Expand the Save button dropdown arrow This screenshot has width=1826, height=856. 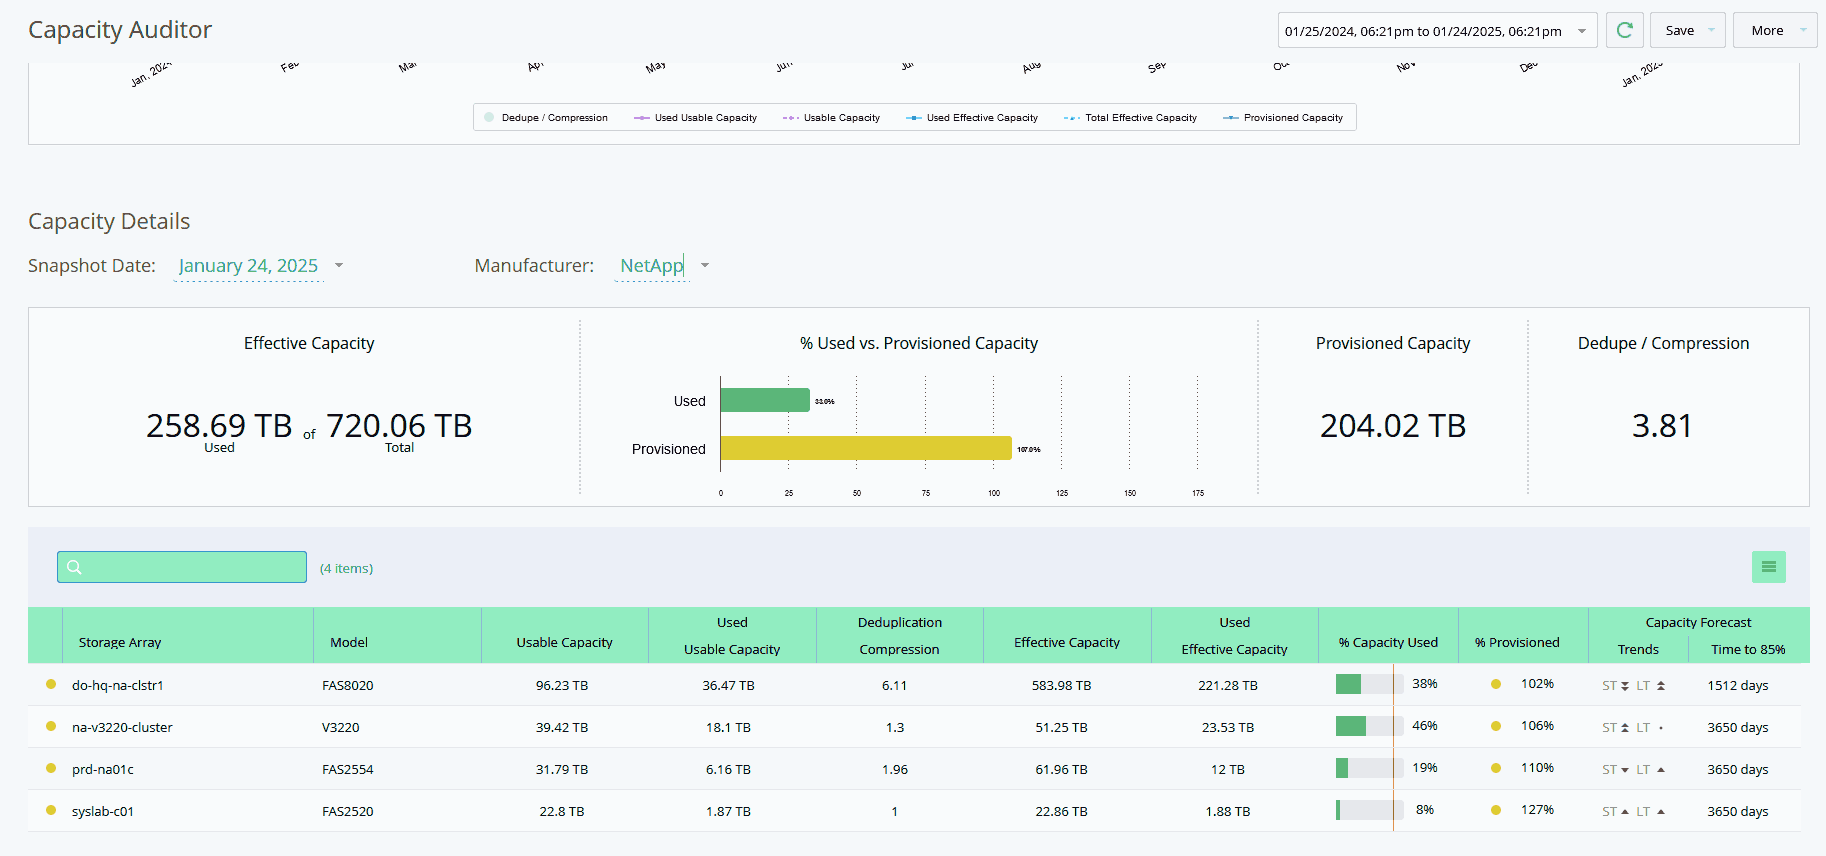[x=1711, y=30]
